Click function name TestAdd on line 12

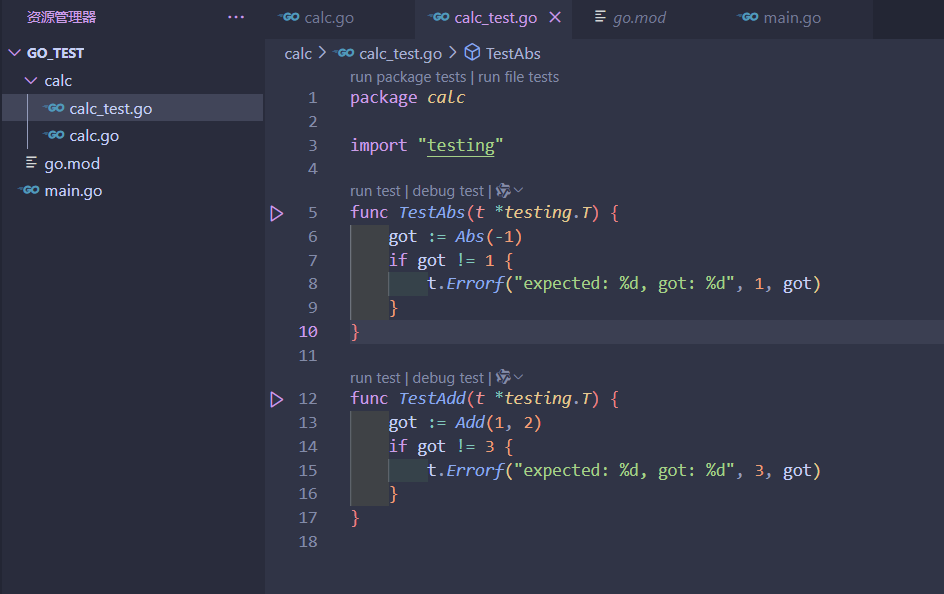tap(432, 398)
